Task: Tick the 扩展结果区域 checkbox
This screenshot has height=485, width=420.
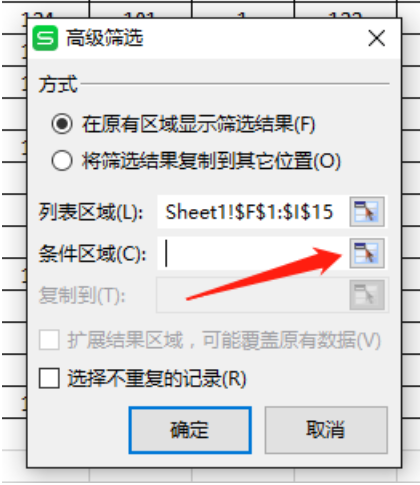Action: pyautogui.click(x=49, y=340)
